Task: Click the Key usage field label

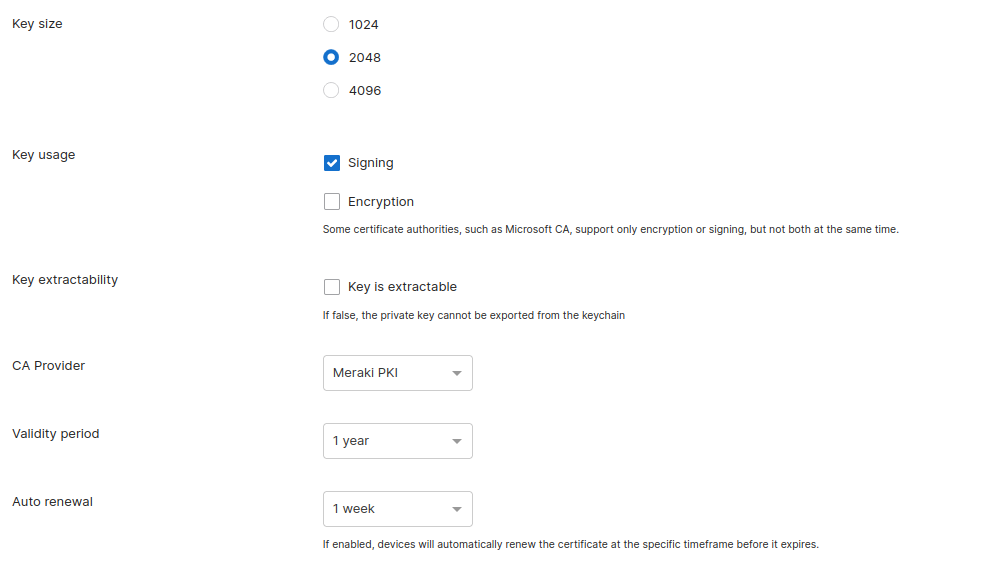Action: pyautogui.click(x=43, y=155)
